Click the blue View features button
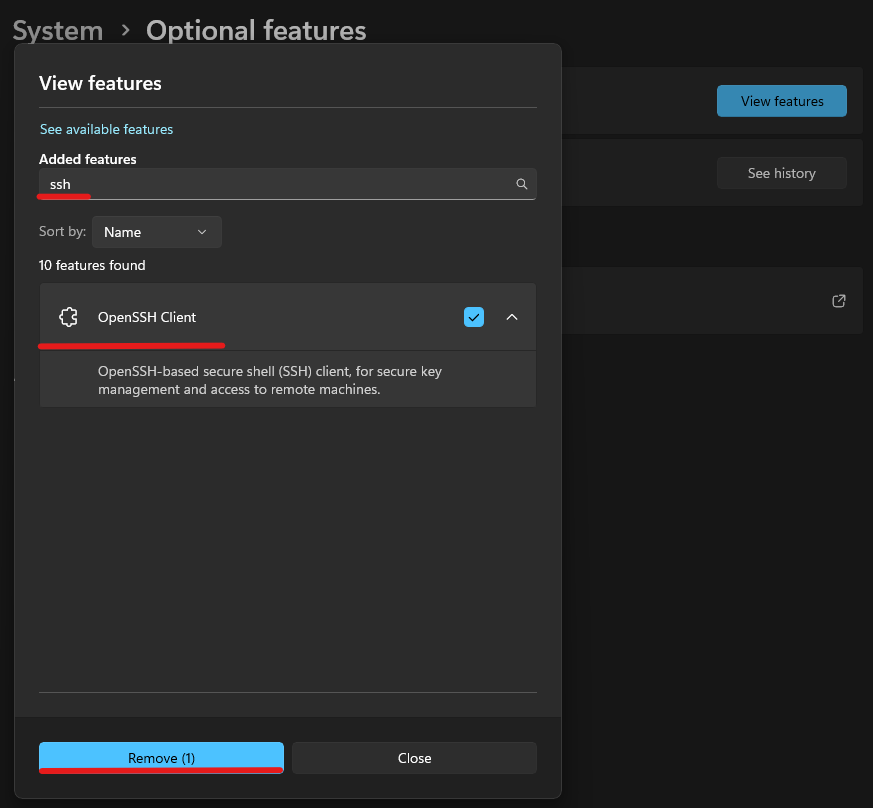The height and width of the screenshot is (808, 873). click(782, 101)
